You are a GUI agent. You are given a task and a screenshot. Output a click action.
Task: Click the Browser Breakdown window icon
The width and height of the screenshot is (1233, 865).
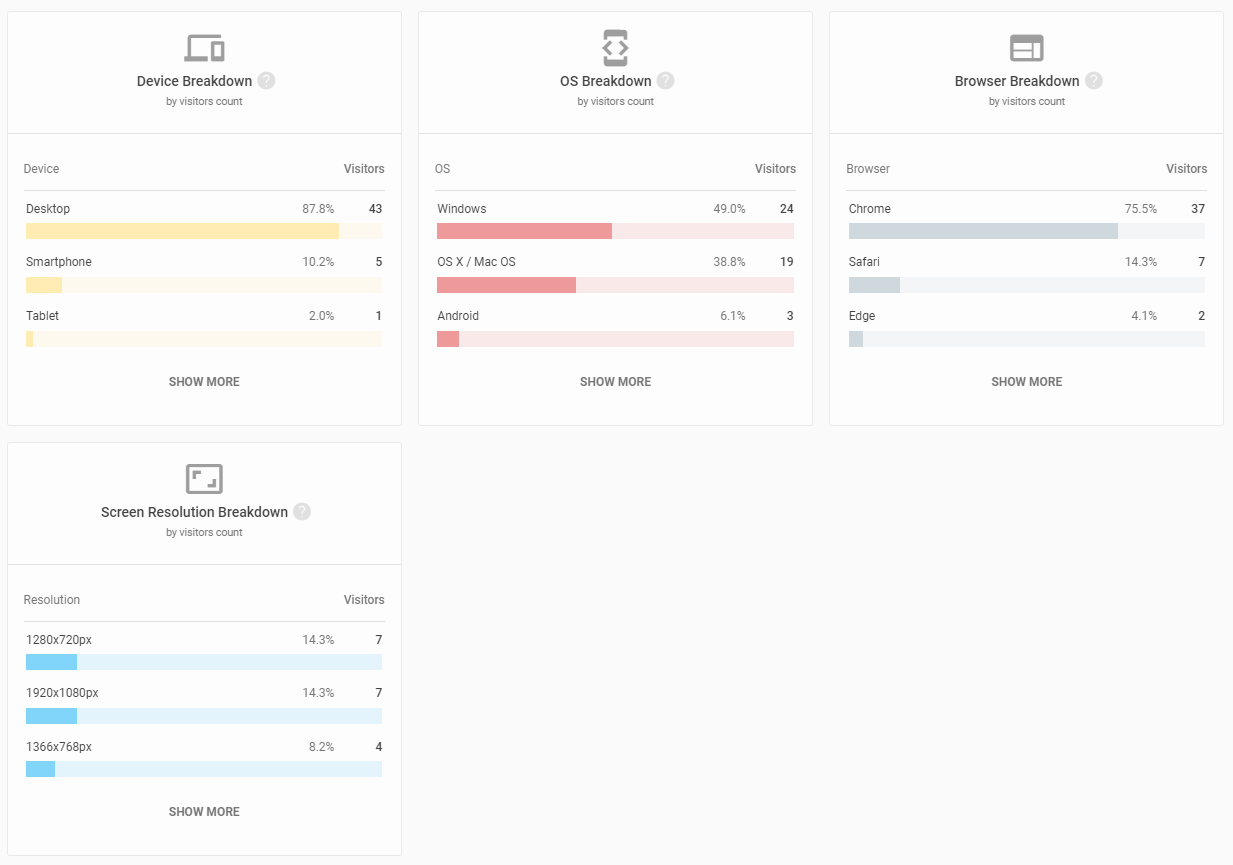point(1026,48)
